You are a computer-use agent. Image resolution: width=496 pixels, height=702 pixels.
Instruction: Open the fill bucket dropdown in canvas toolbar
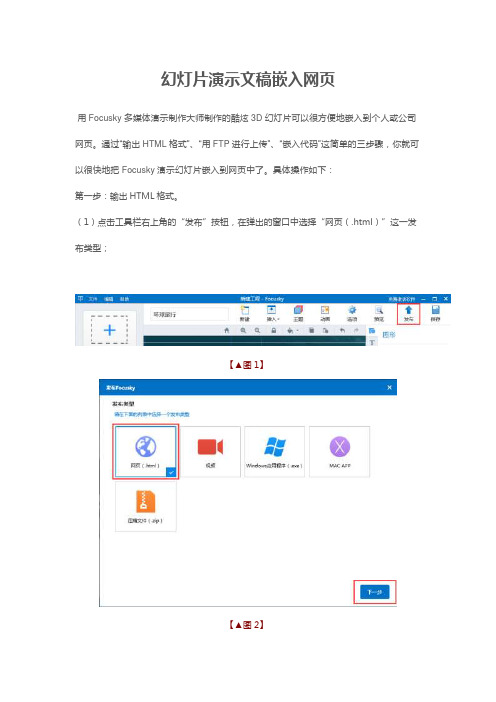click(292, 330)
